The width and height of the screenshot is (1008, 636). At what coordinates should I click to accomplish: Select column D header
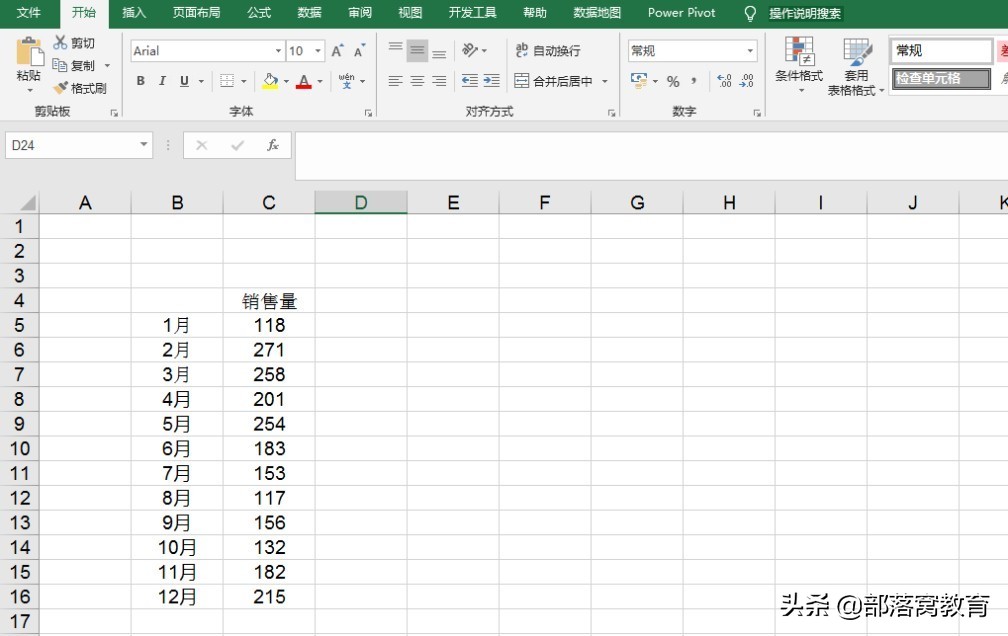point(361,202)
